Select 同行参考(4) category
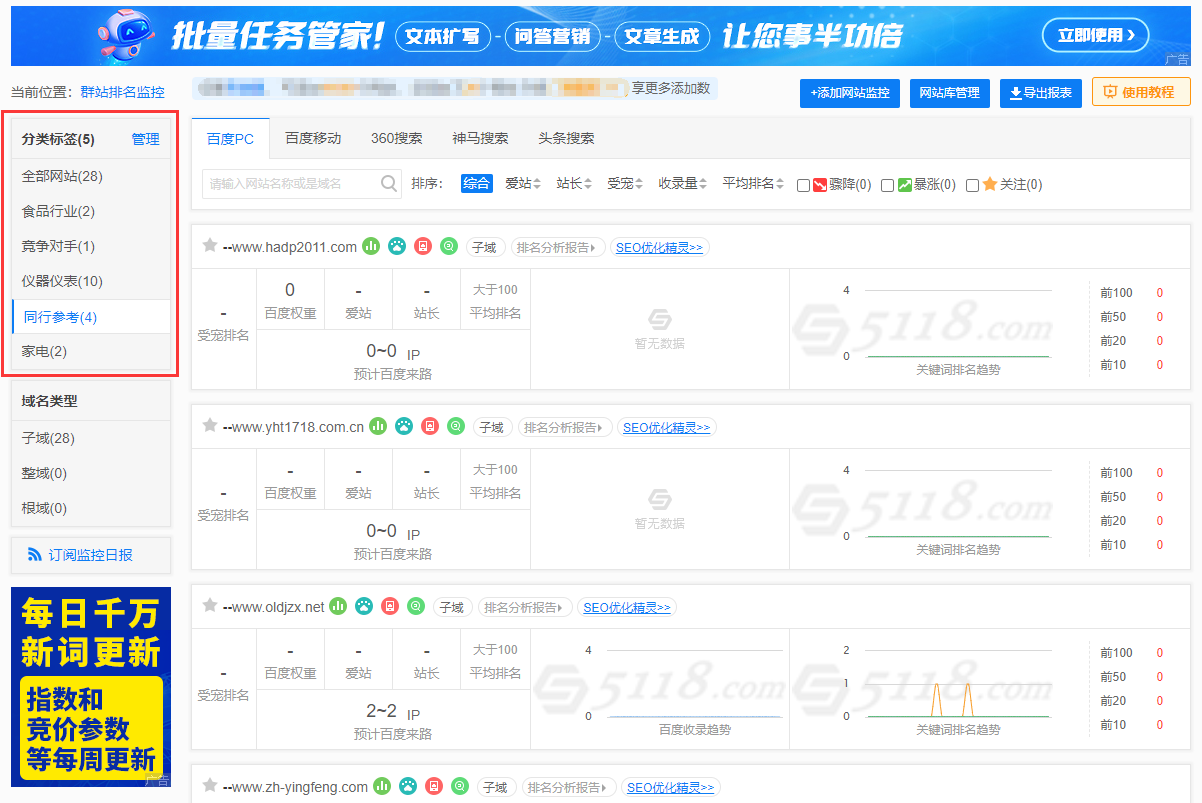The image size is (1202, 803). (x=91, y=317)
